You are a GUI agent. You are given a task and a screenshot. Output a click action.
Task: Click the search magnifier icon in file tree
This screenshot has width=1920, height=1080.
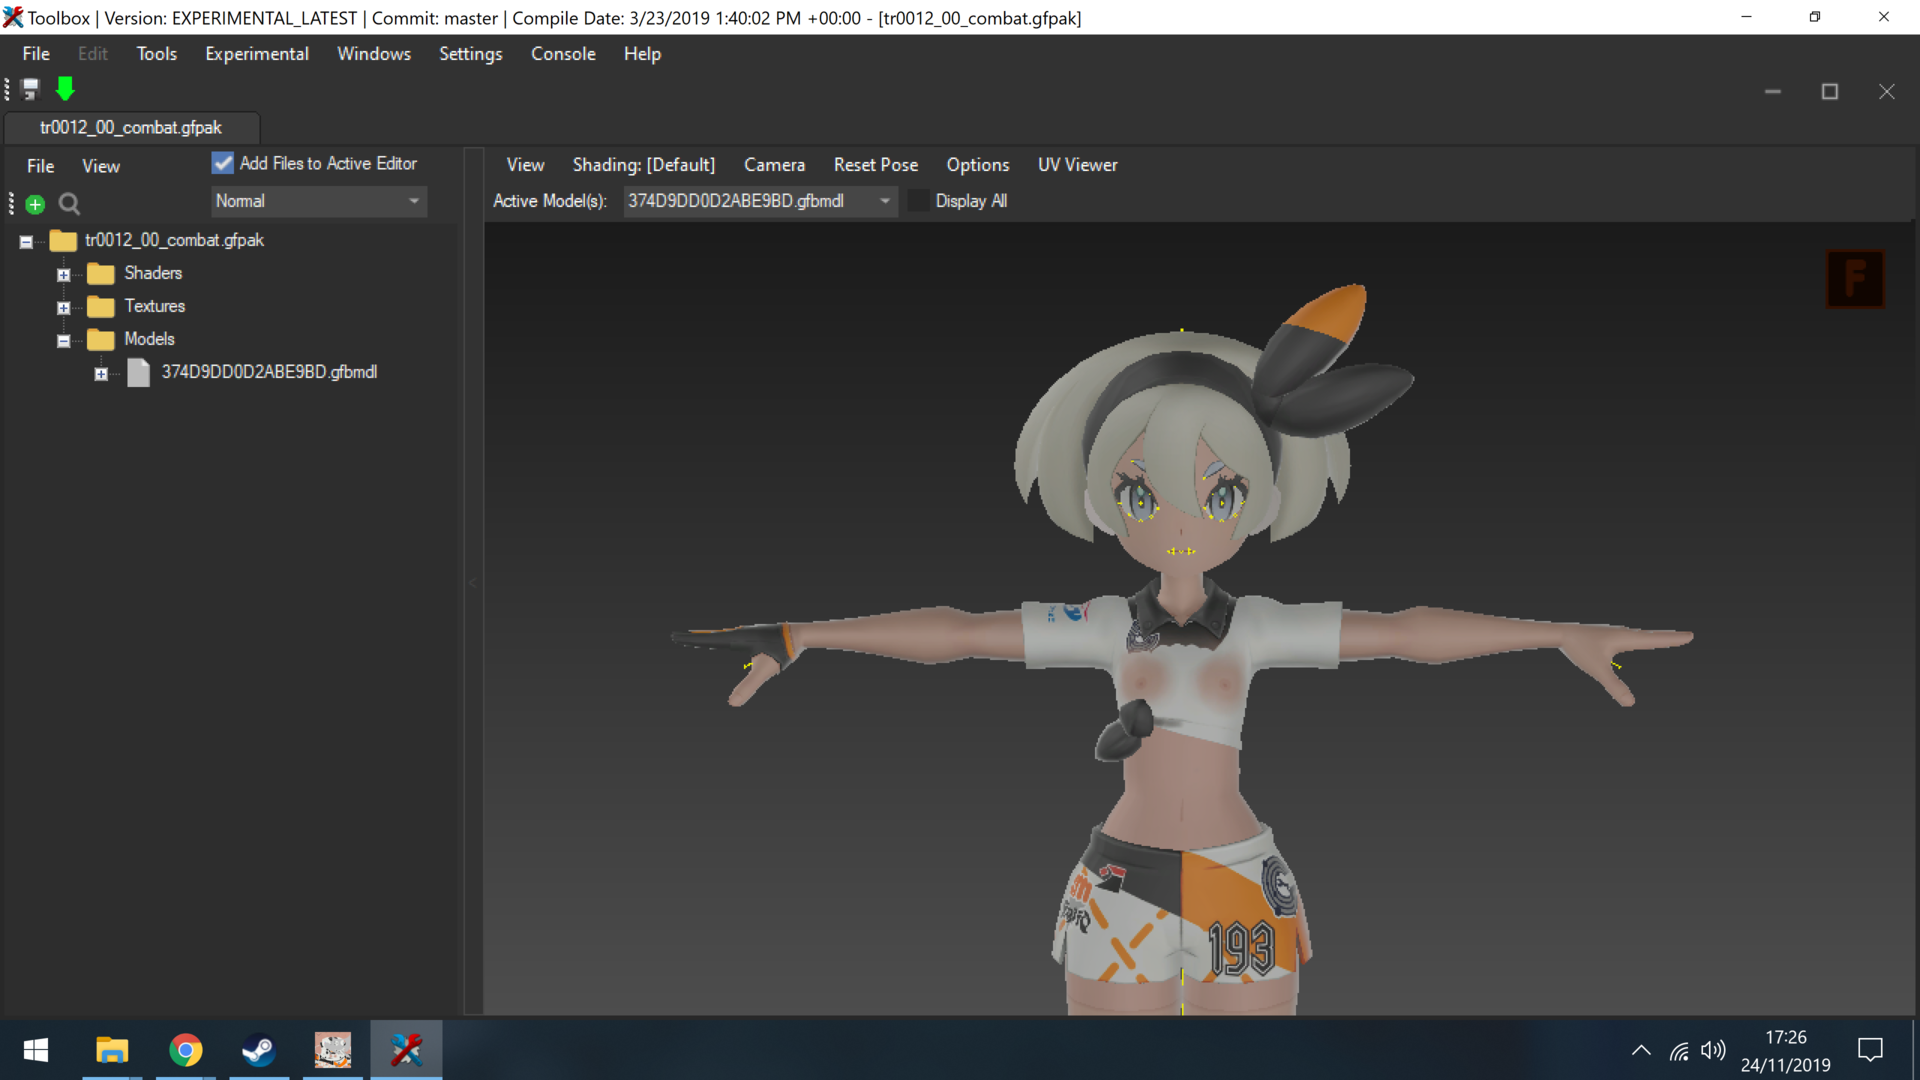pyautogui.click(x=69, y=205)
